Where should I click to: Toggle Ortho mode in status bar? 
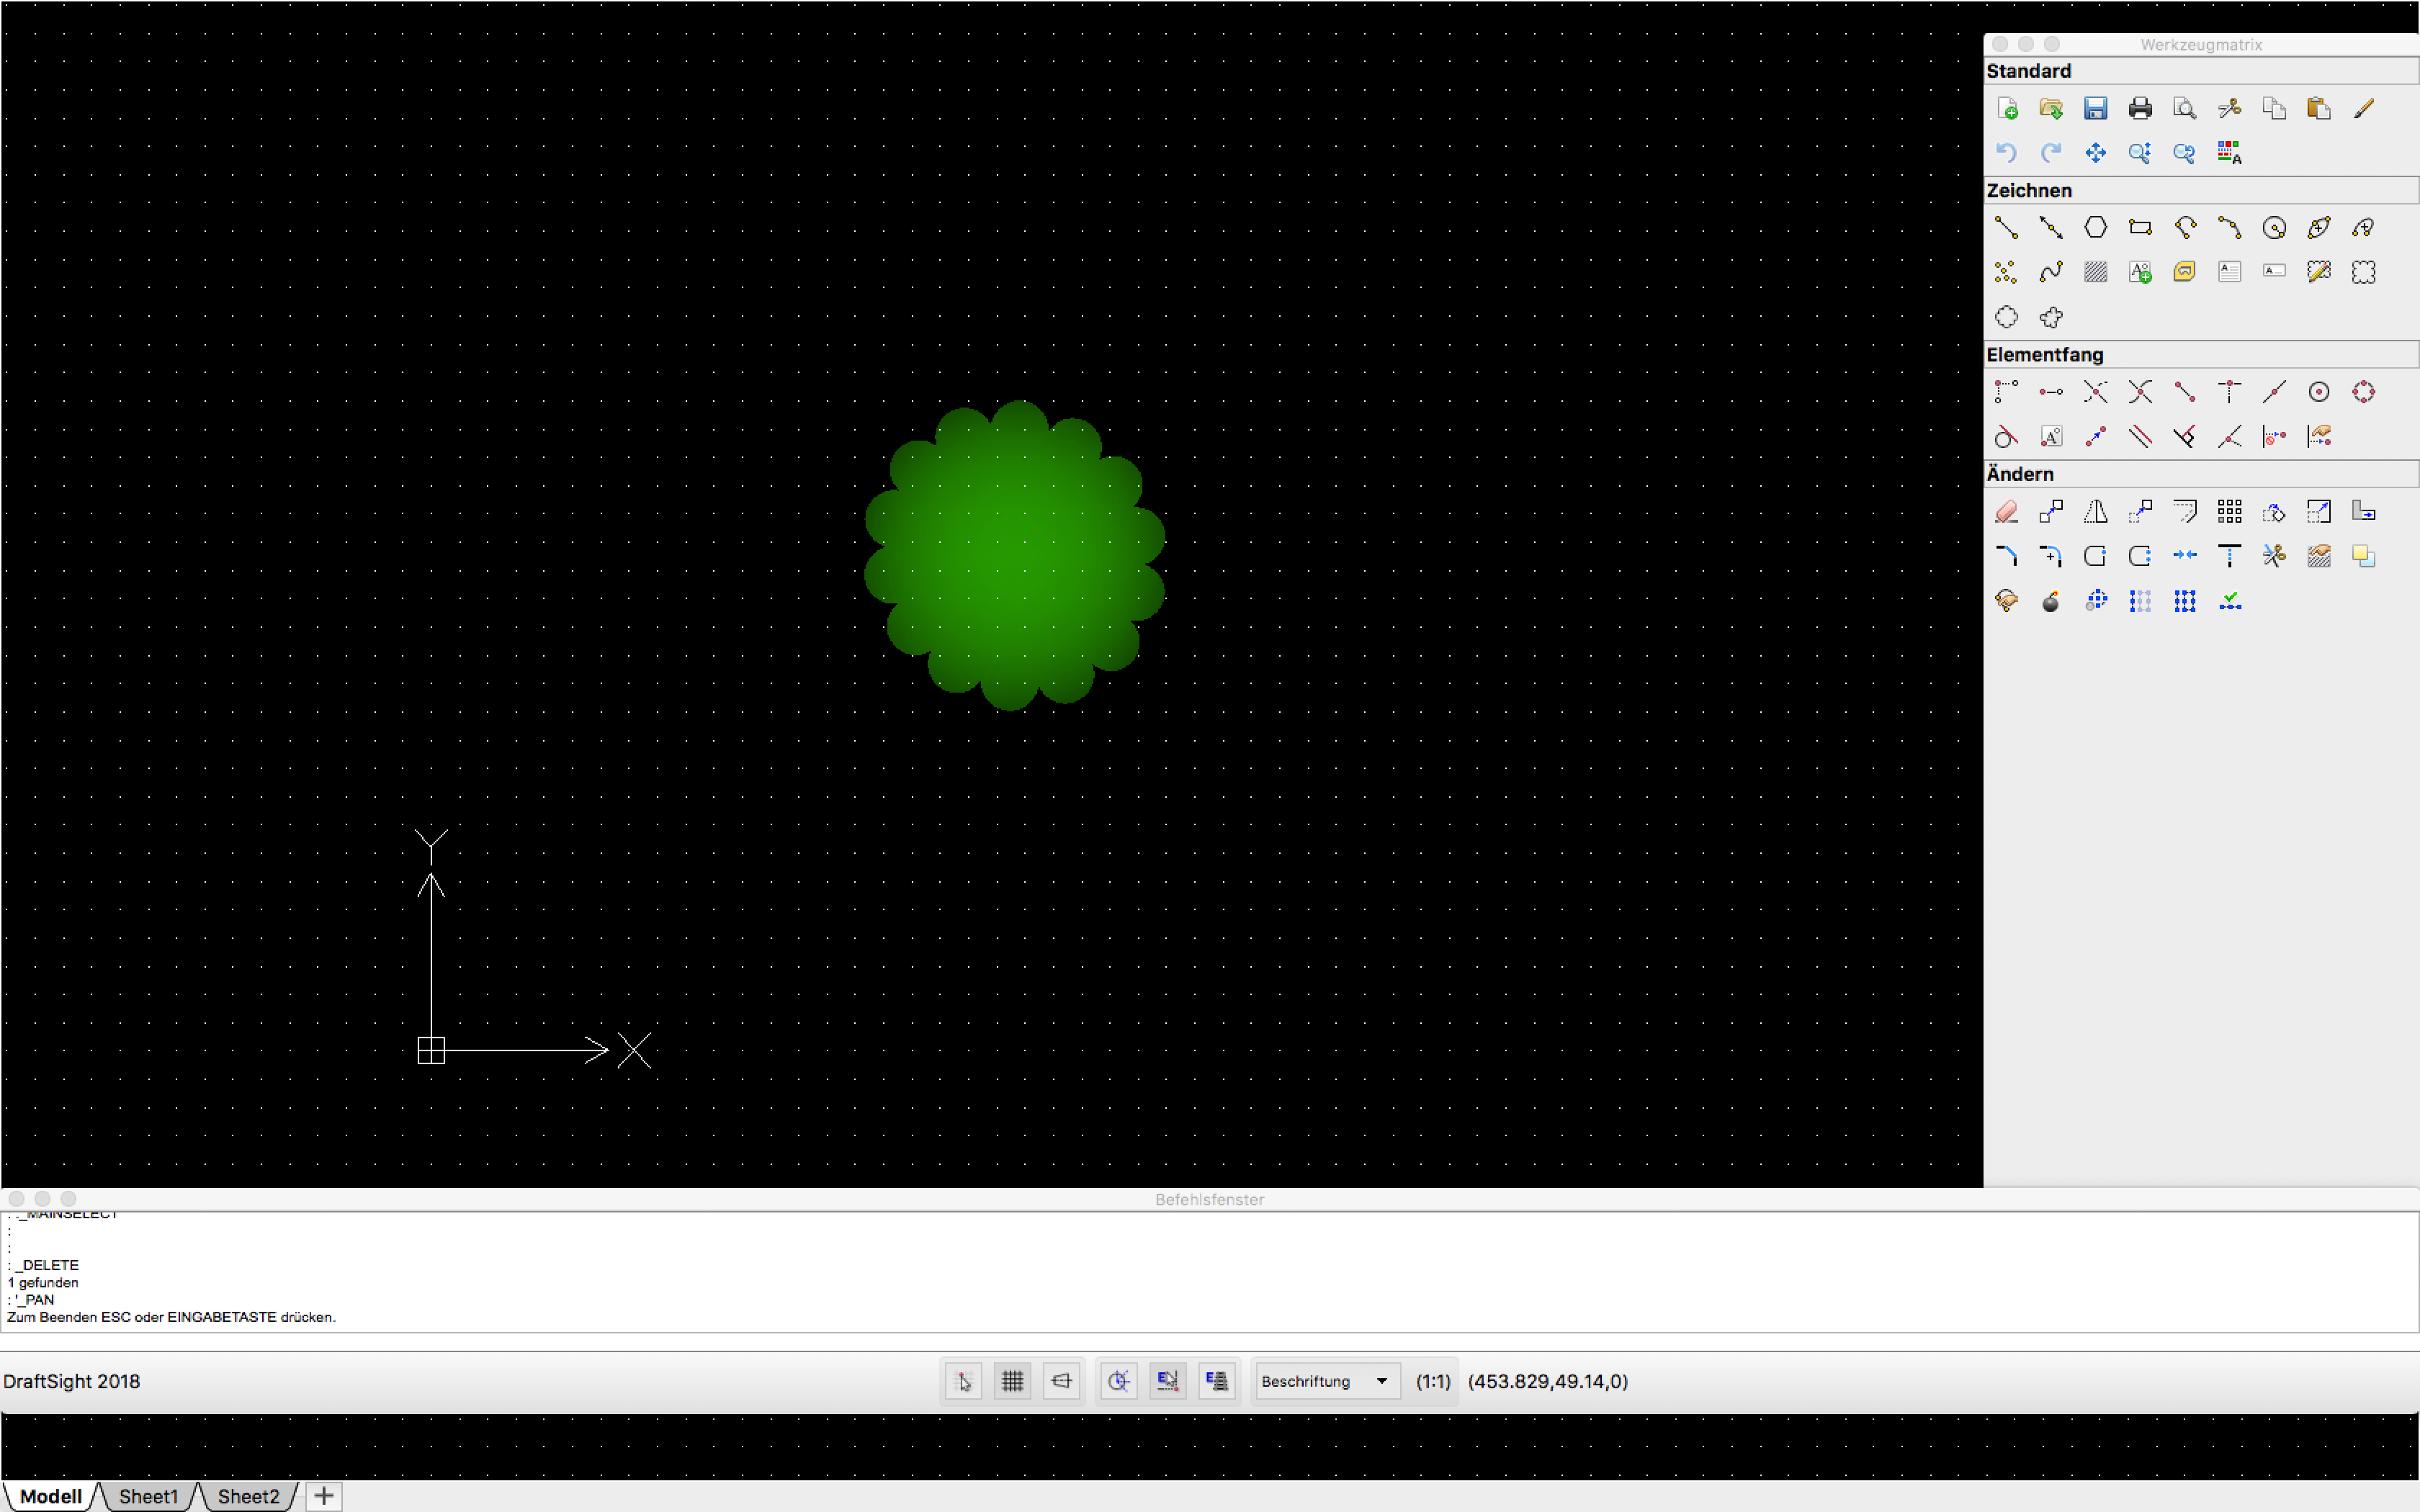1061,1381
